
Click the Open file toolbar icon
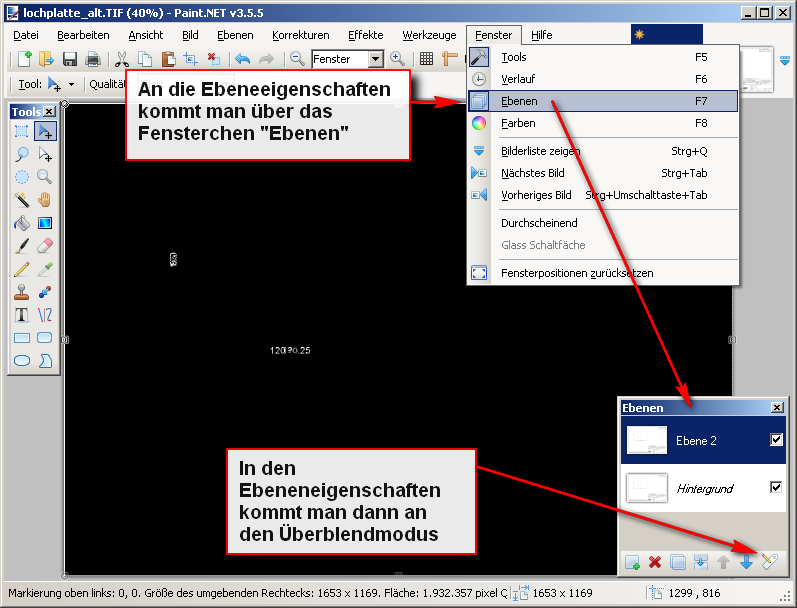pyautogui.click(x=46, y=59)
